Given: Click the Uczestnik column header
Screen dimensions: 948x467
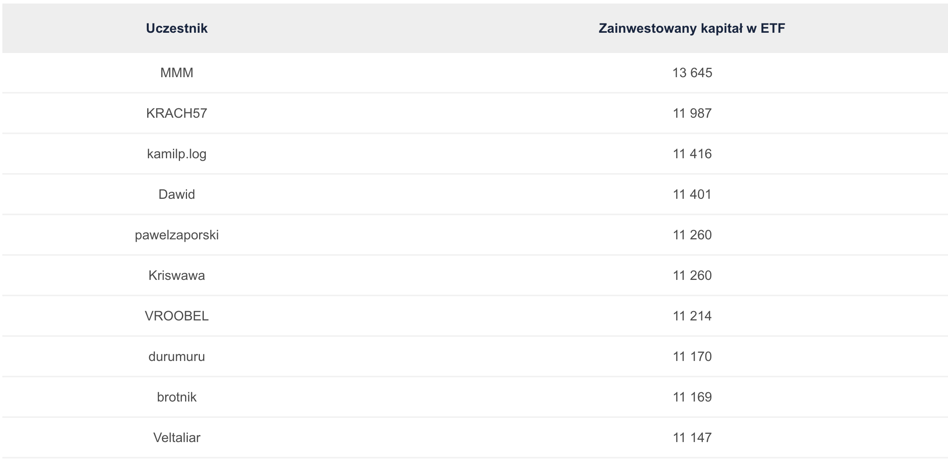Looking at the screenshot, I should coord(176,28).
